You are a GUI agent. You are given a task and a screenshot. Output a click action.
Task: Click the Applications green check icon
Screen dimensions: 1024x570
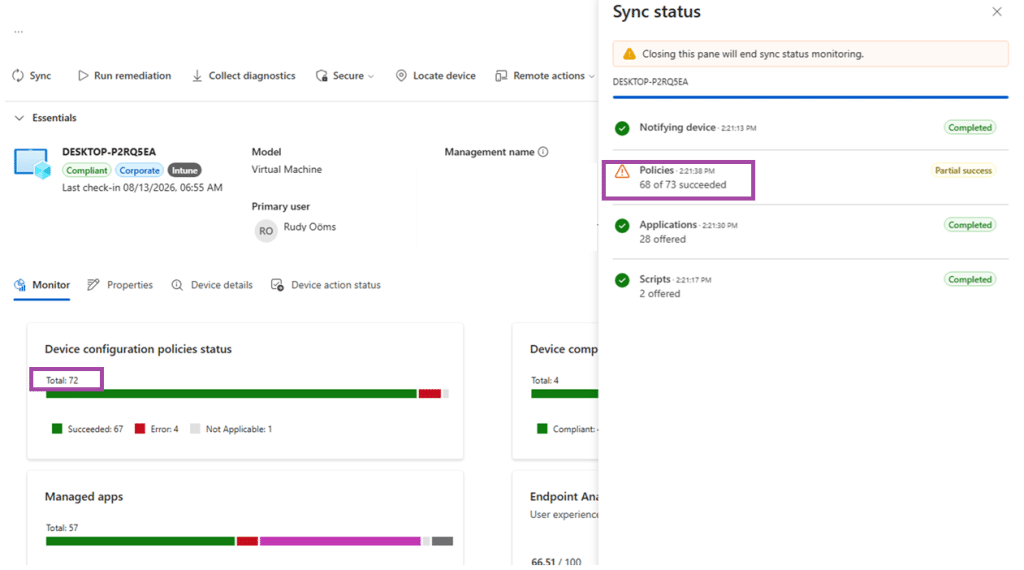(622, 226)
